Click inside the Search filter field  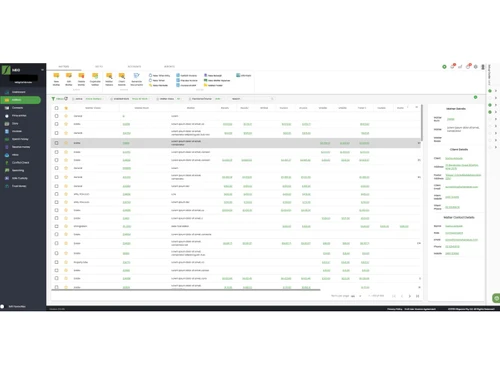coord(252,99)
